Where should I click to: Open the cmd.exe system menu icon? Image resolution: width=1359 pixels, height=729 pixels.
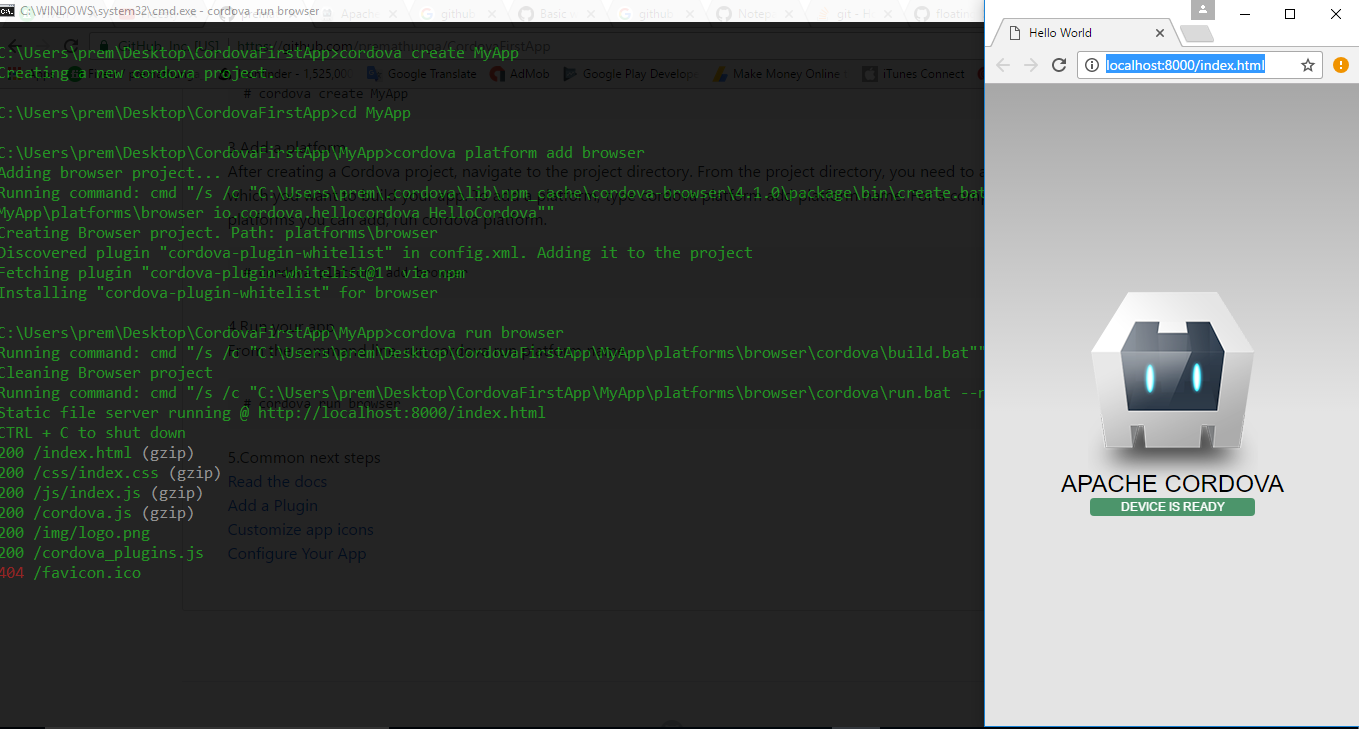[x=7, y=10]
